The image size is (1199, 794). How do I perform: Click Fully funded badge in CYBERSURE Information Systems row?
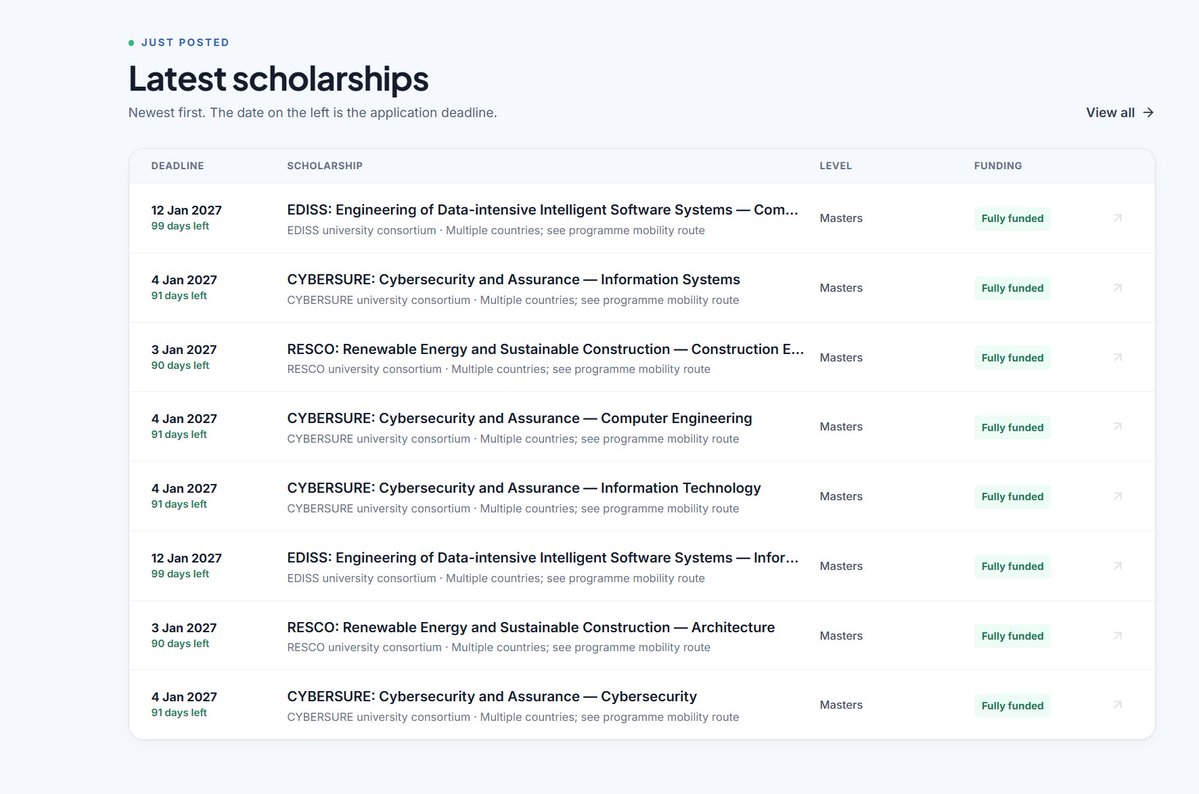[1012, 288]
